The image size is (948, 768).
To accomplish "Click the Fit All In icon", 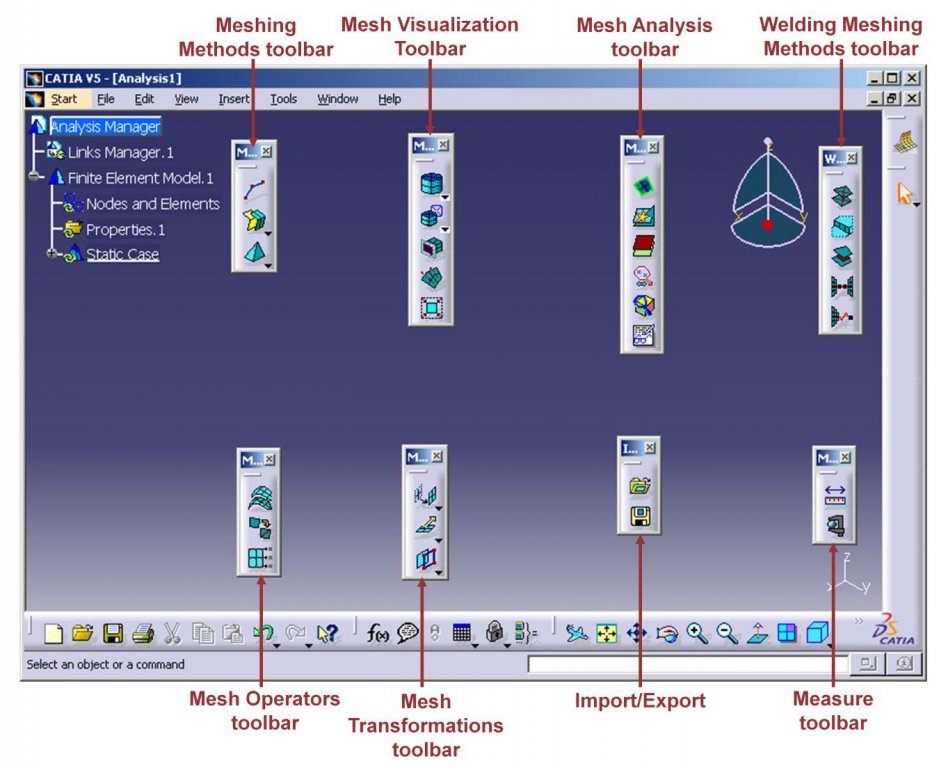I will (606, 633).
